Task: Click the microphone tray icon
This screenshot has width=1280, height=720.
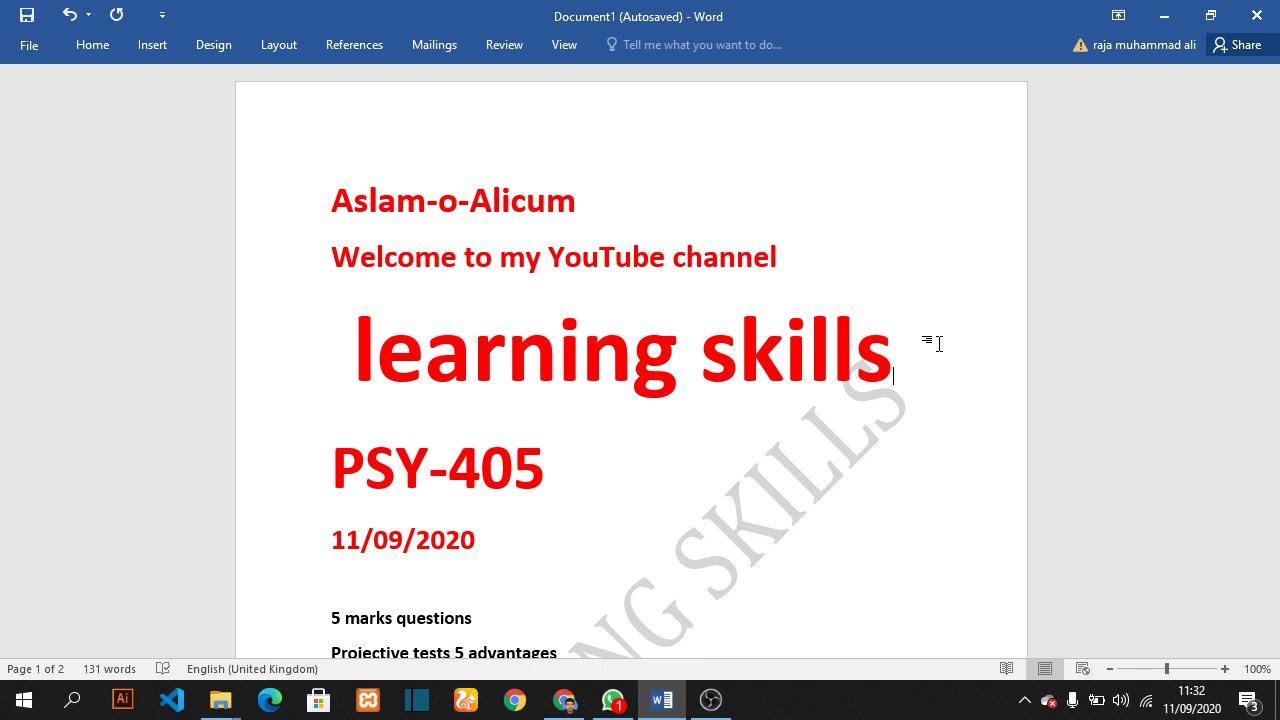Action: point(1073,700)
